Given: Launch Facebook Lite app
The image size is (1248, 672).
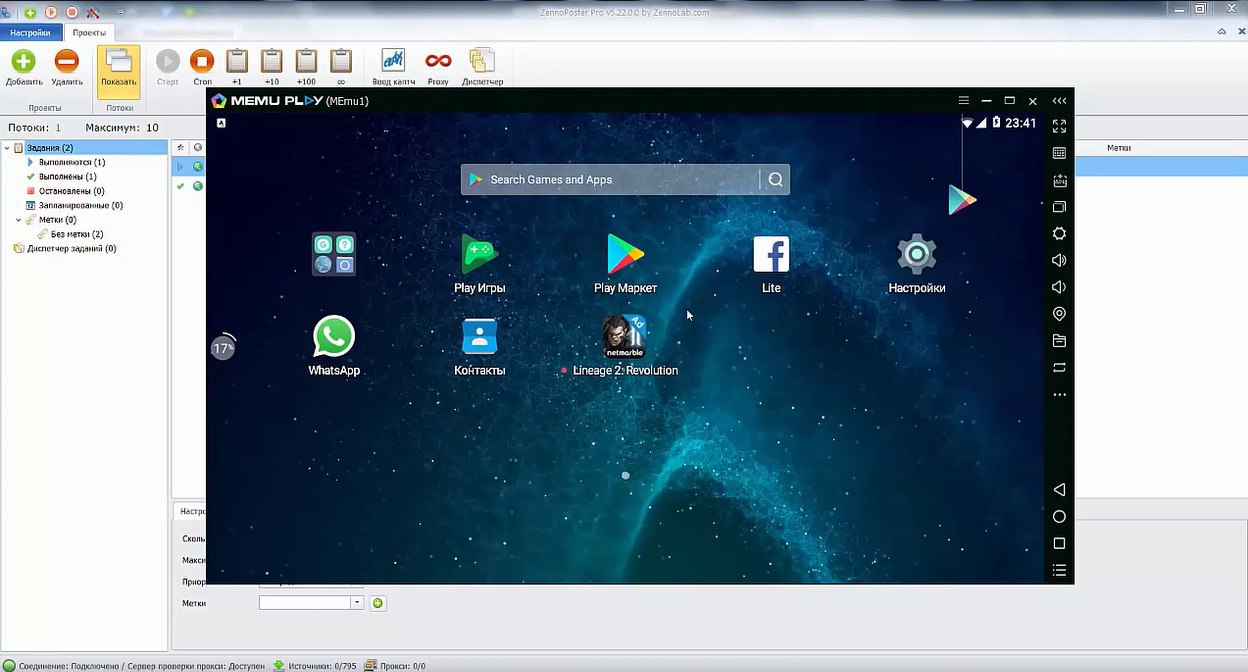Looking at the screenshot, I should [771, 256].
